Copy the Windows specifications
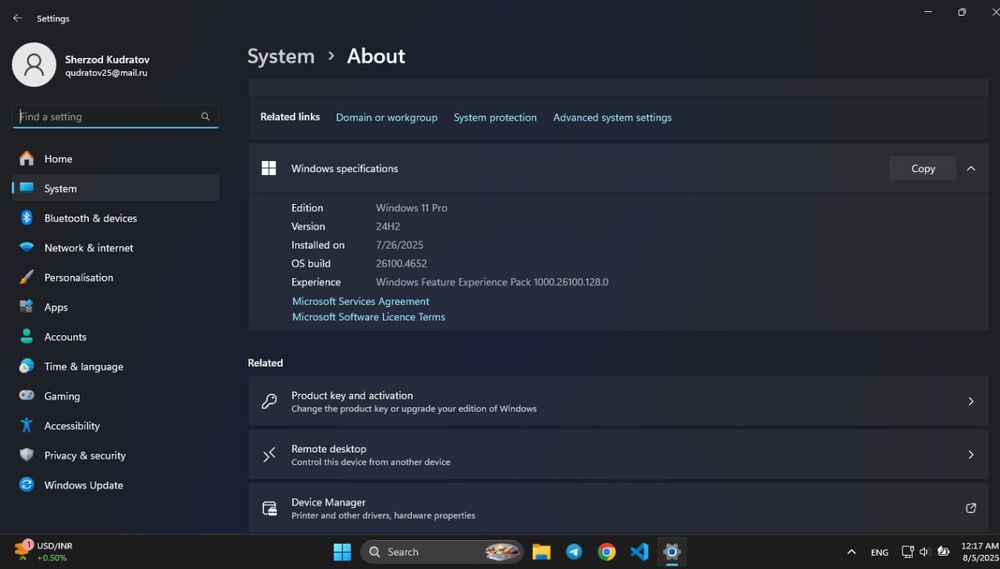Image resolution: width=1000 pixels, height=569 pixels. point(922,168)
